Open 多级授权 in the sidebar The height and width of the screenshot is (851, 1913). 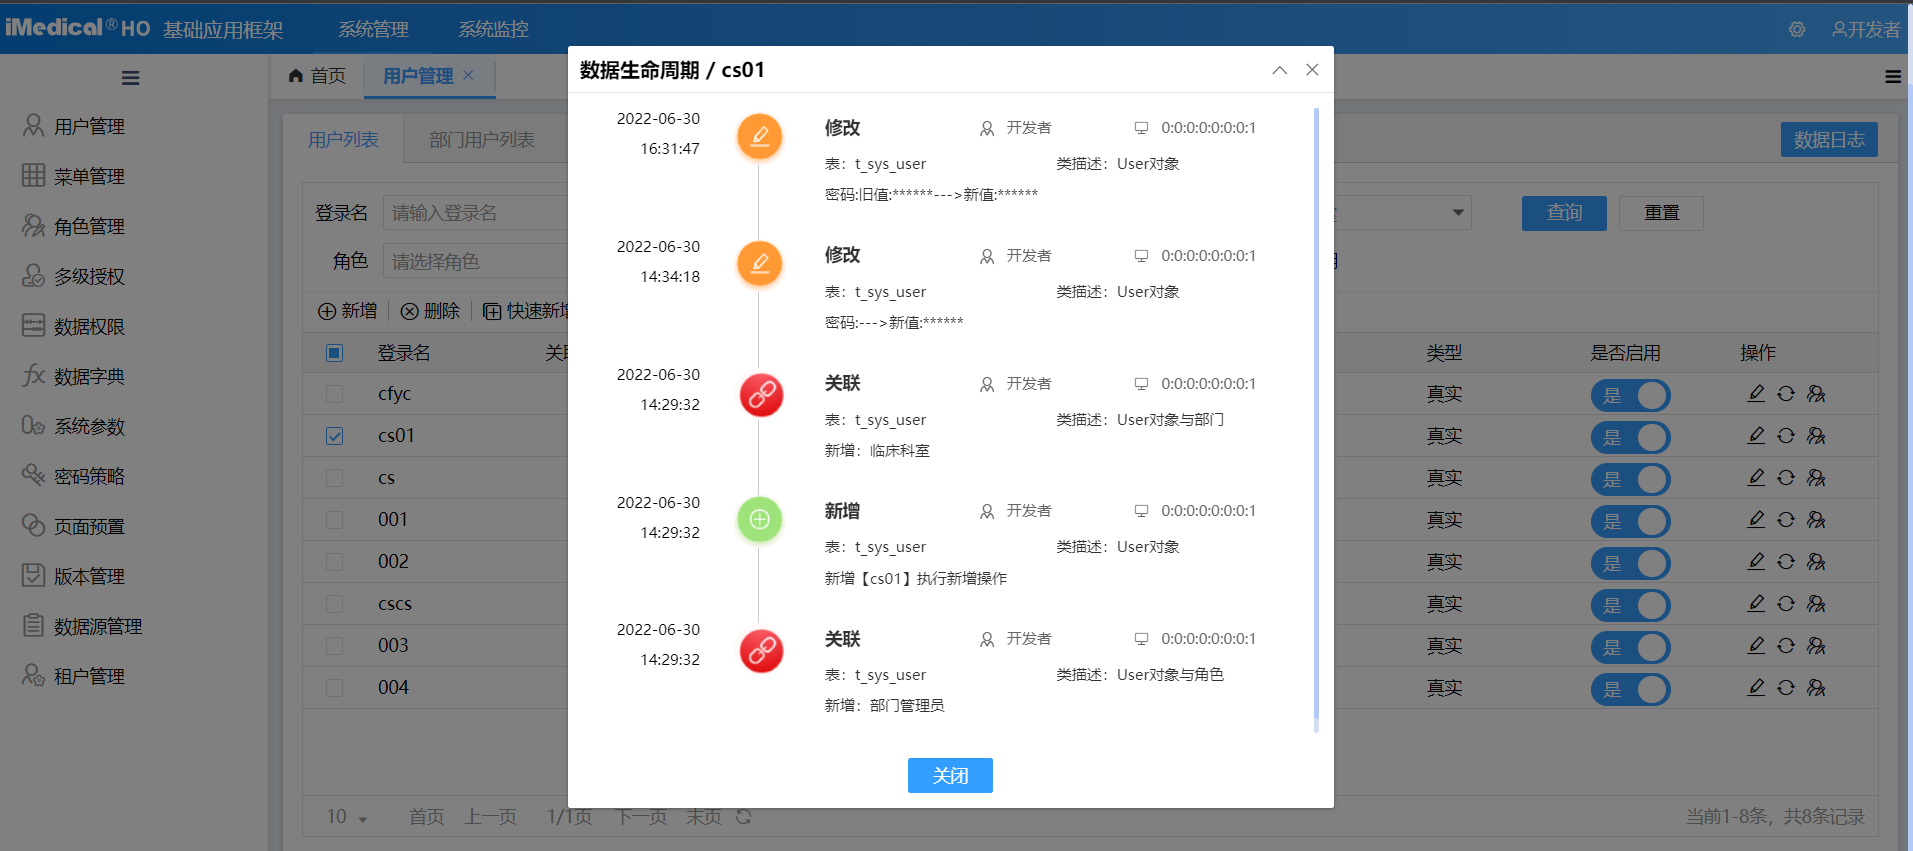pyautogui.click(x=74, y=276)
